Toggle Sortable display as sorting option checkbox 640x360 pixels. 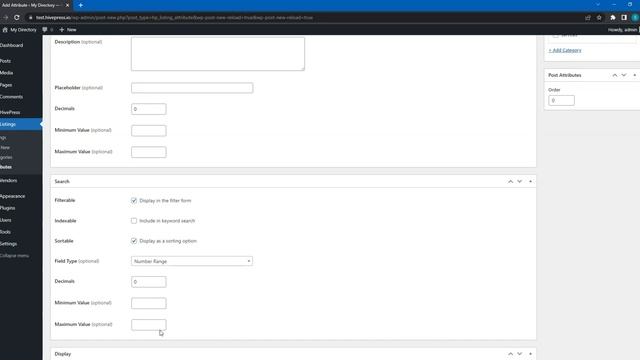point(134,241)
